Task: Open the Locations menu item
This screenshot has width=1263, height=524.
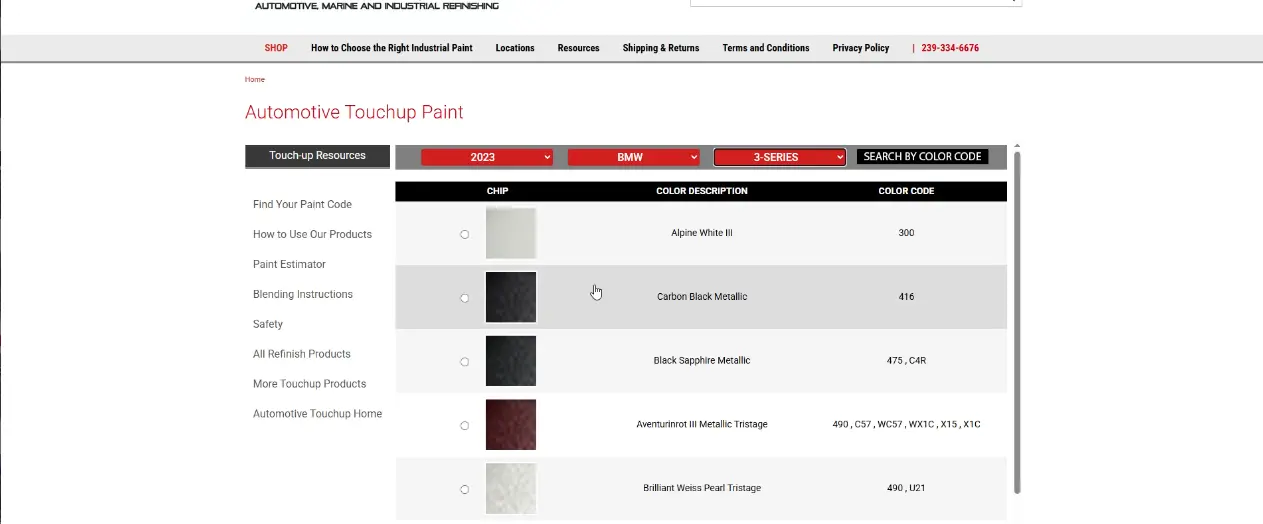Action: pyautogui.click(x=515, y=48)
